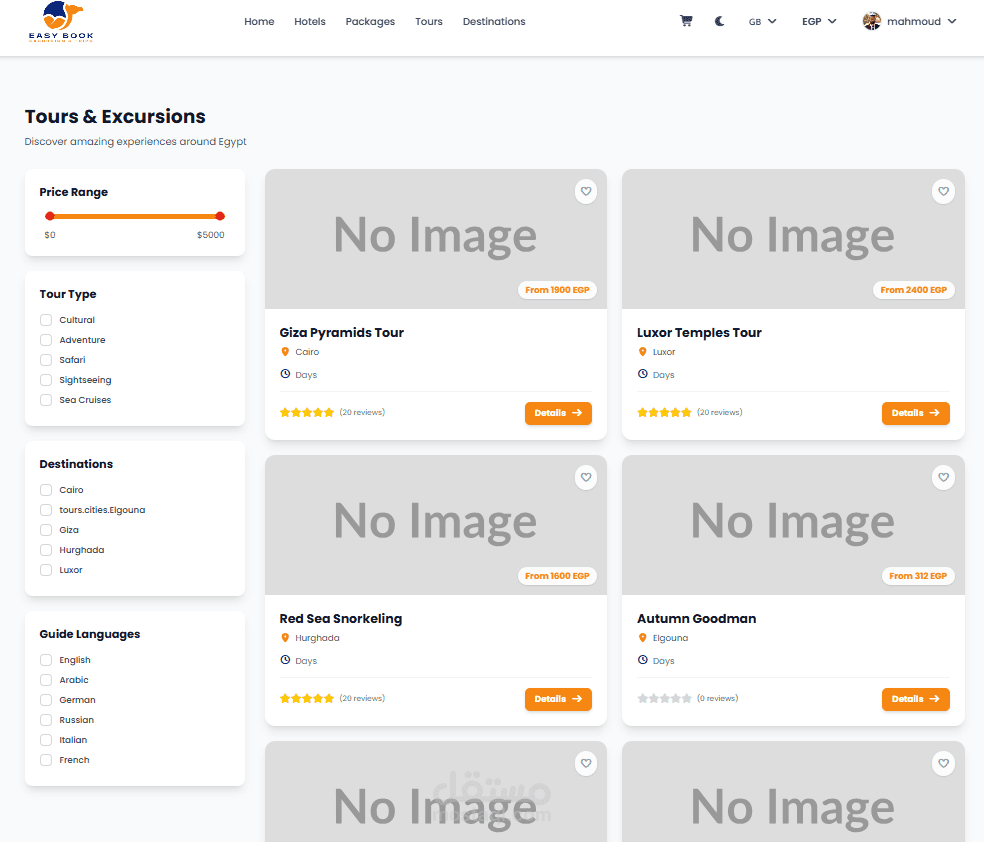The width and height of the screenshot is (984, 842).
Task: Click heart icon on Autumn Goodman
Action: click(943, 478)
